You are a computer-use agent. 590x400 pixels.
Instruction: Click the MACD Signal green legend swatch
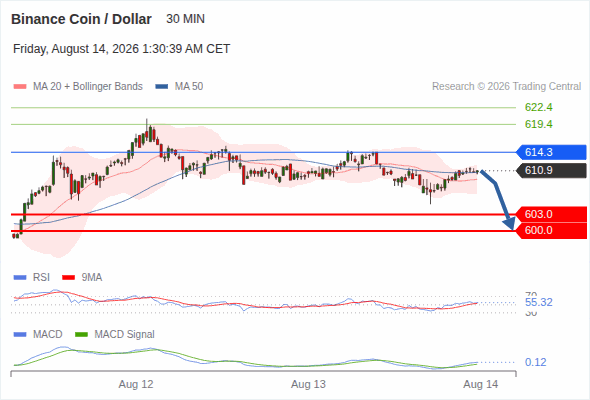coord(81,335)
